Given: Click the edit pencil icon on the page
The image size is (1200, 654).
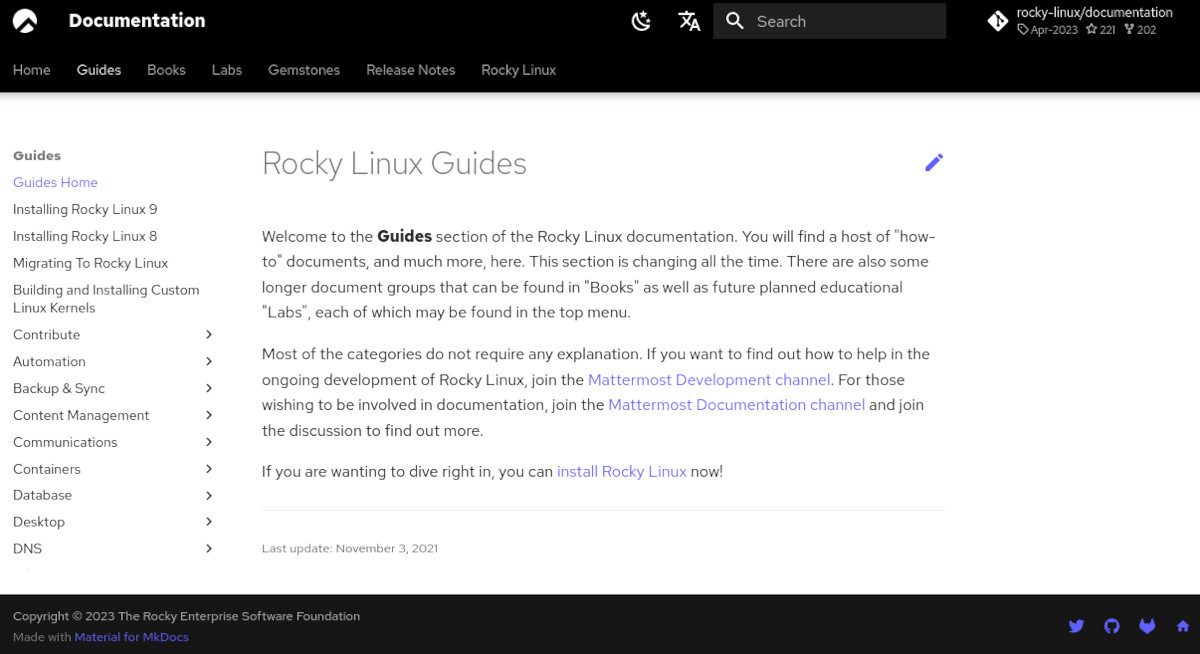Looking at the screenshot, I should click(x=934, y=162).
